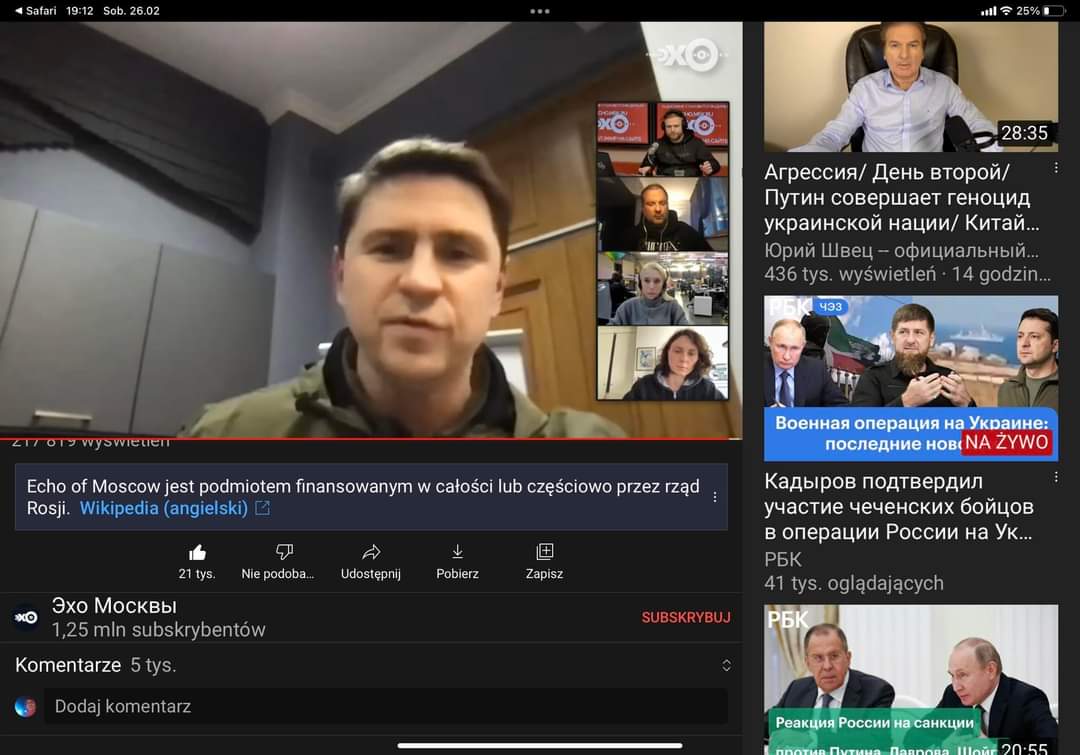Expand the Komentarze comments section
The height and width of the screenshot is (755, 1080).
tap(726, 665)
